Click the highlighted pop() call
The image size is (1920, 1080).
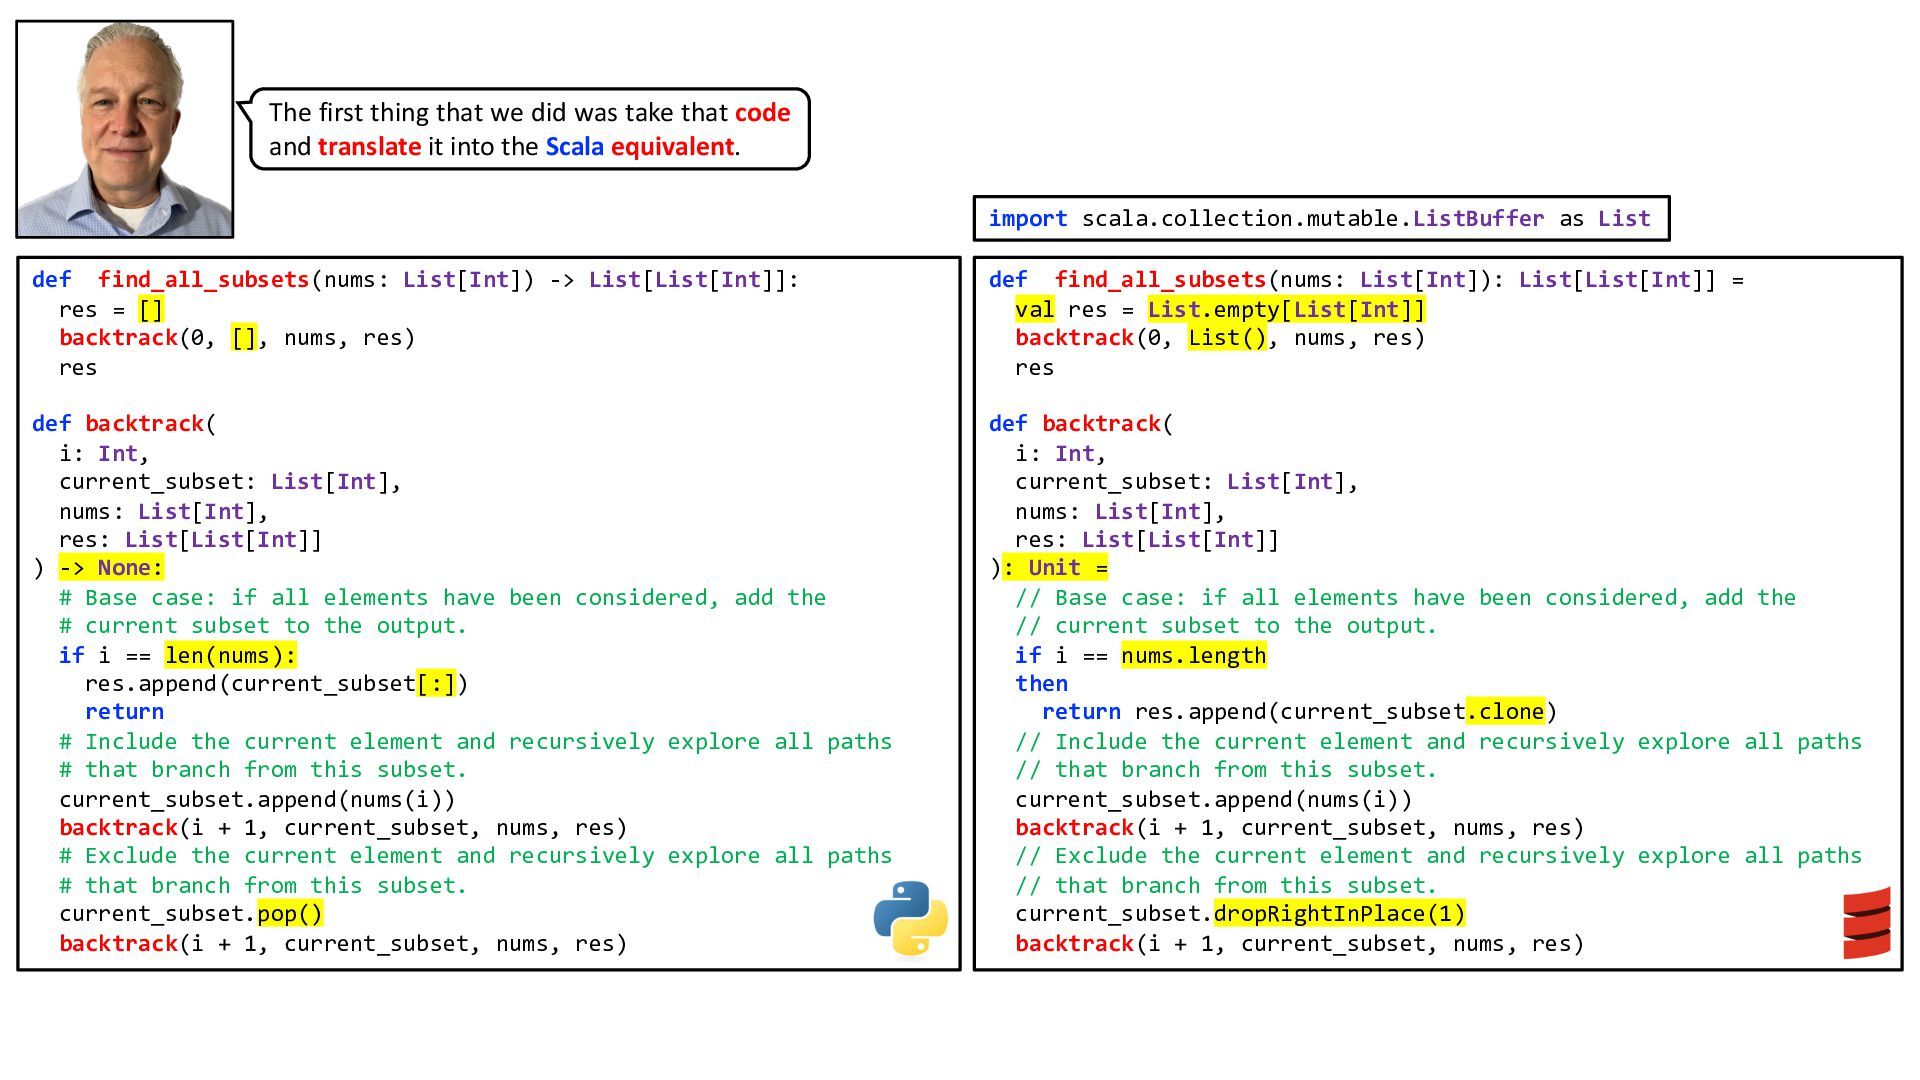coord(290,914)
